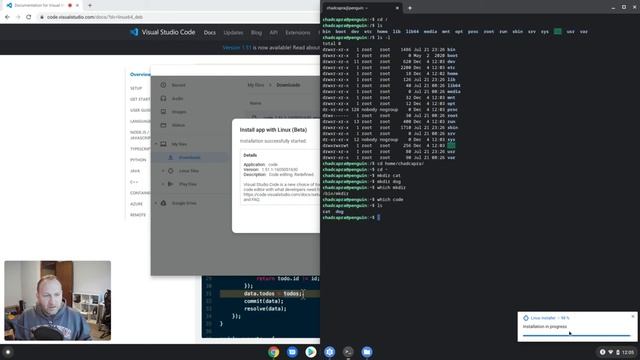Reload the Visual Studio Code docs page
The image size is (640, 360).
pyautogui.click(x=29, y=17)
